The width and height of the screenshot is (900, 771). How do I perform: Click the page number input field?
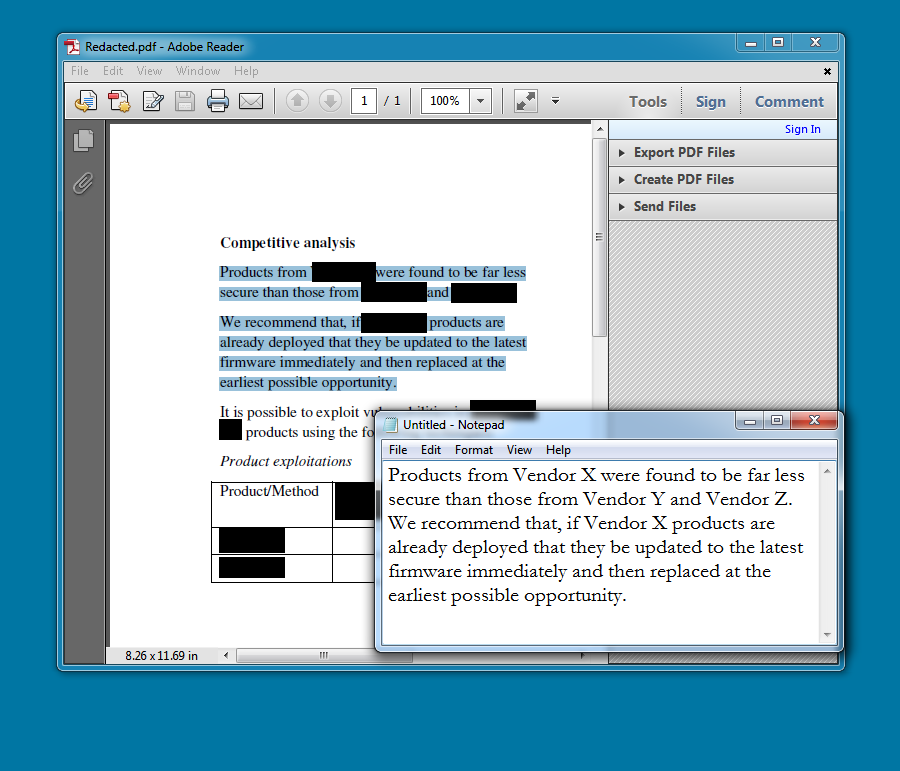[364, 102]
